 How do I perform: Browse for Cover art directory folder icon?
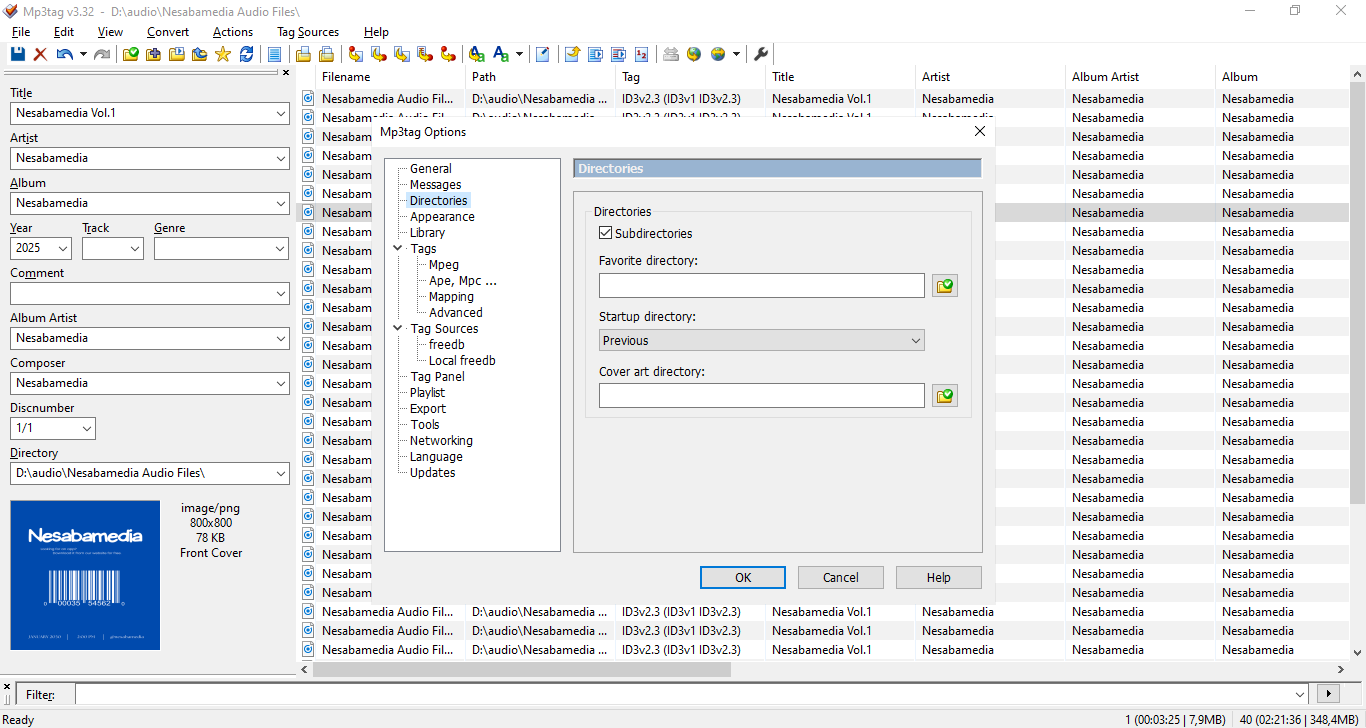pyautogui.click(x=944, y=396)
